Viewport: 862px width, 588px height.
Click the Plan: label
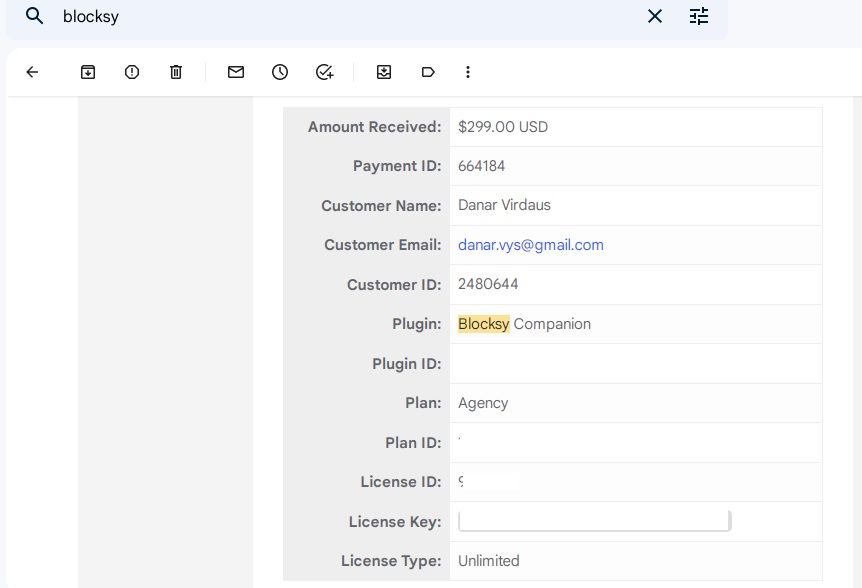pyautogui.click(x=423, y=403)
